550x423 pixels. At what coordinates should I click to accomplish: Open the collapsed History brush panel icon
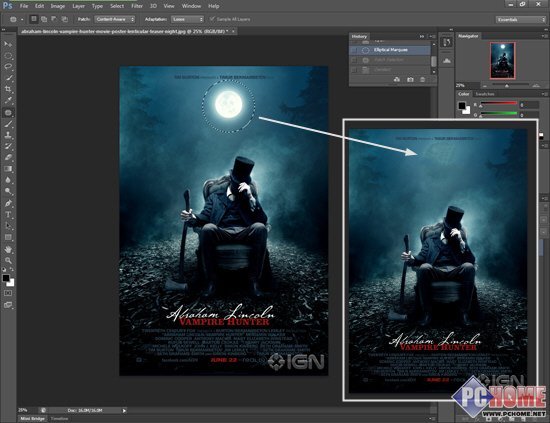click(447, 42)
